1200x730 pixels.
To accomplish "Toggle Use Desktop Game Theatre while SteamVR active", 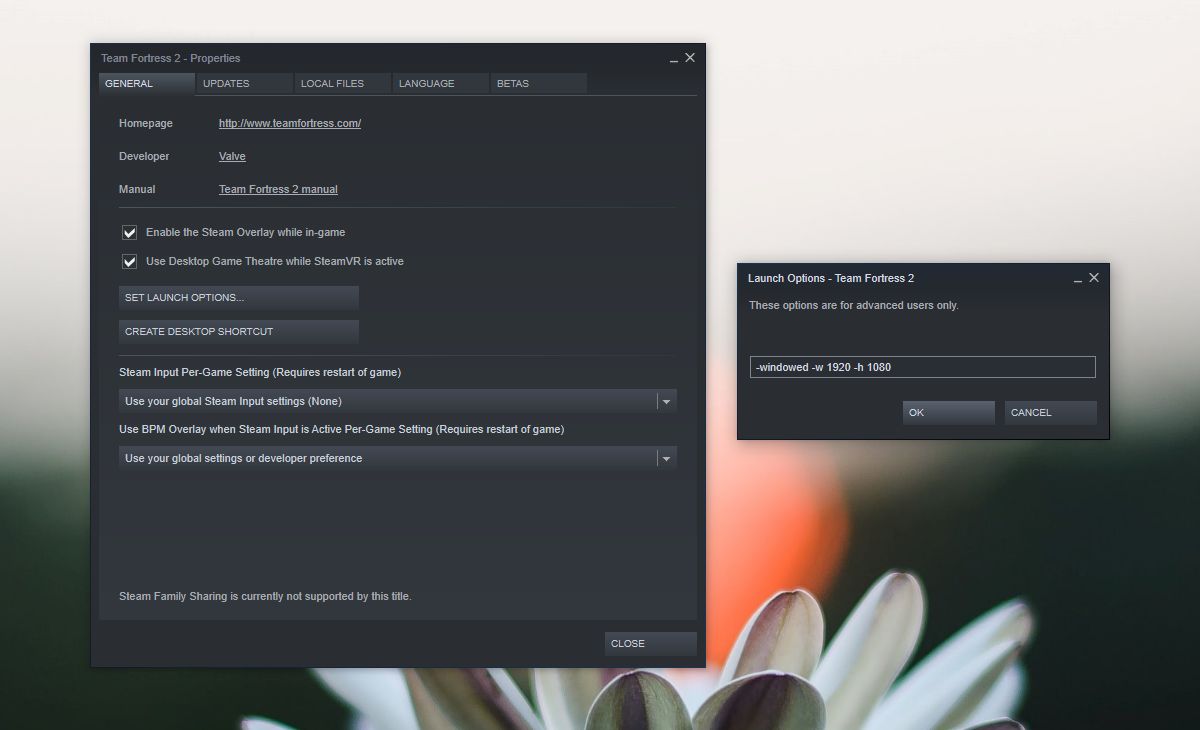I will 129,261.
